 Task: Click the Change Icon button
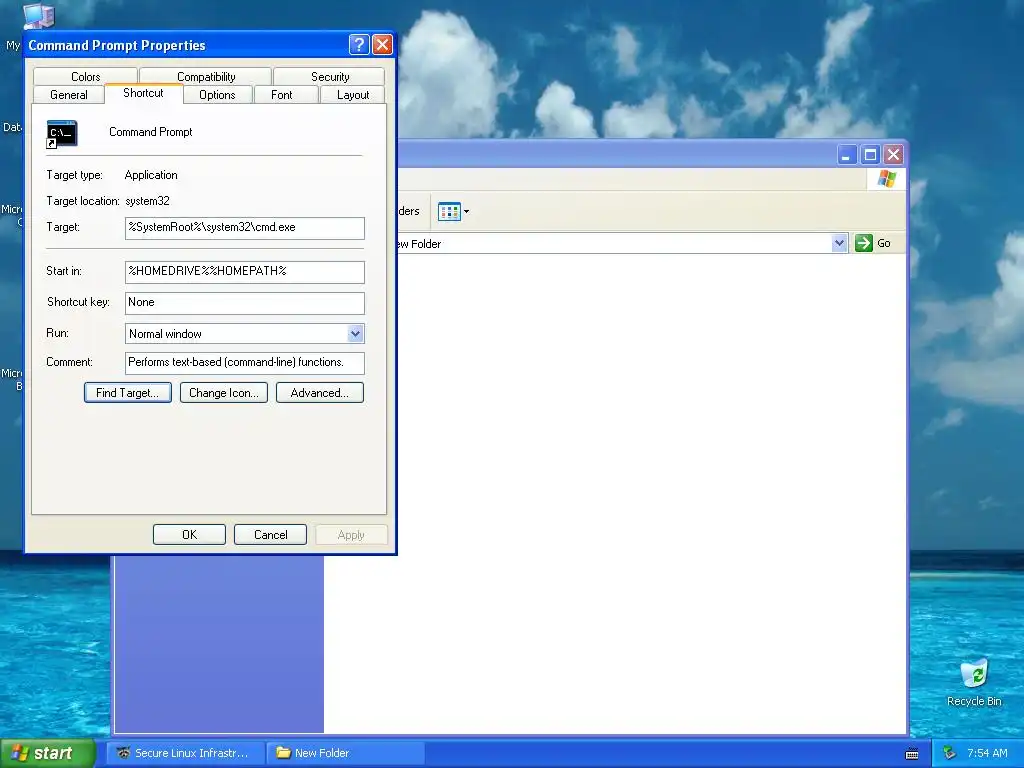point(223,392)
